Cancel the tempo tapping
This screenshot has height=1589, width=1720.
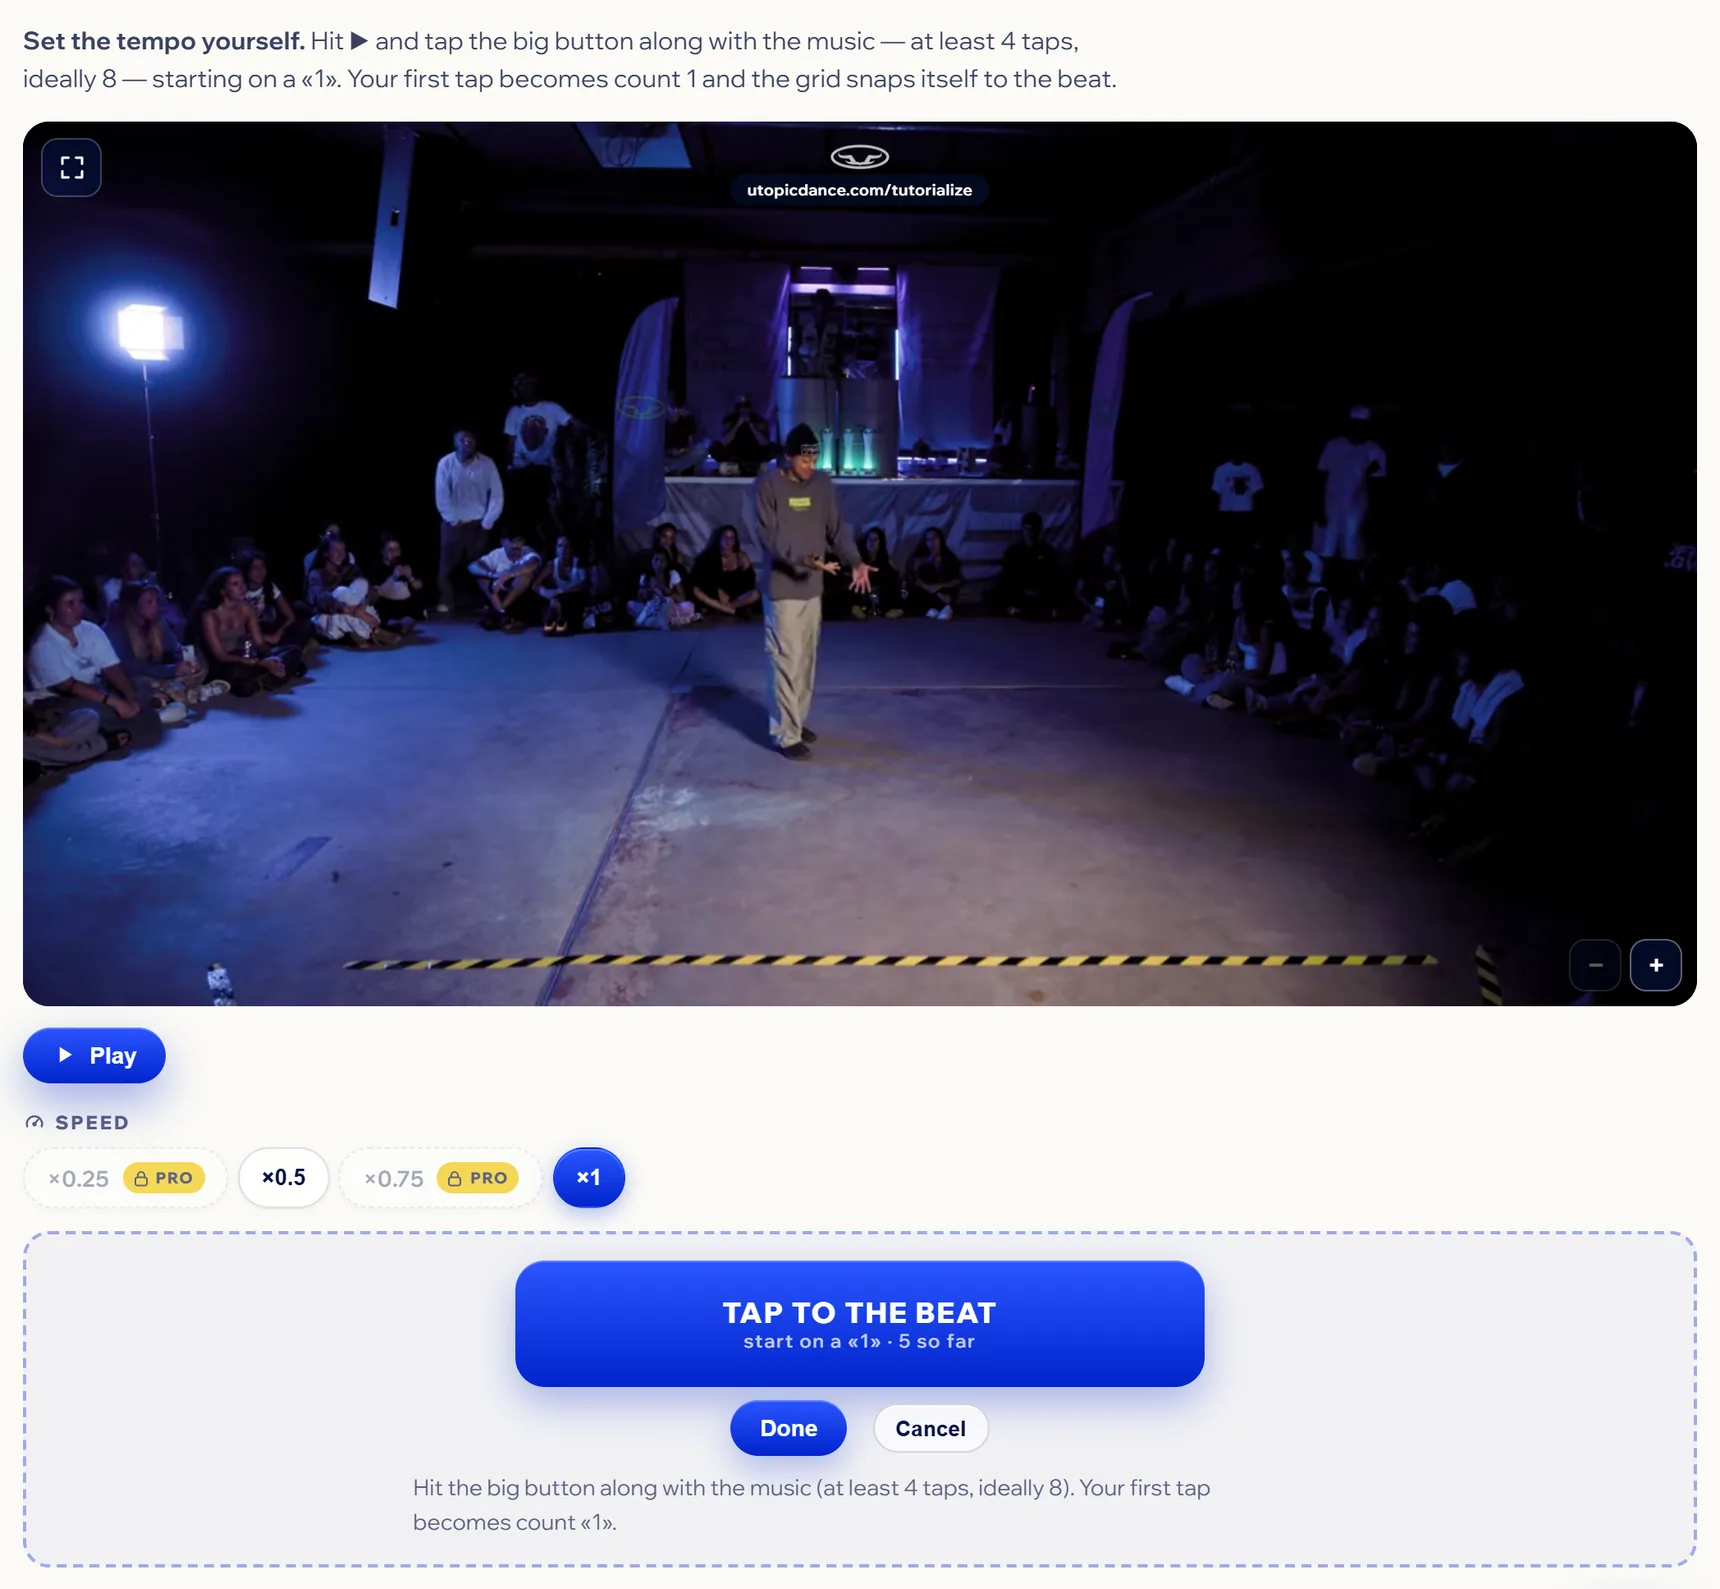pos(931,1428)
